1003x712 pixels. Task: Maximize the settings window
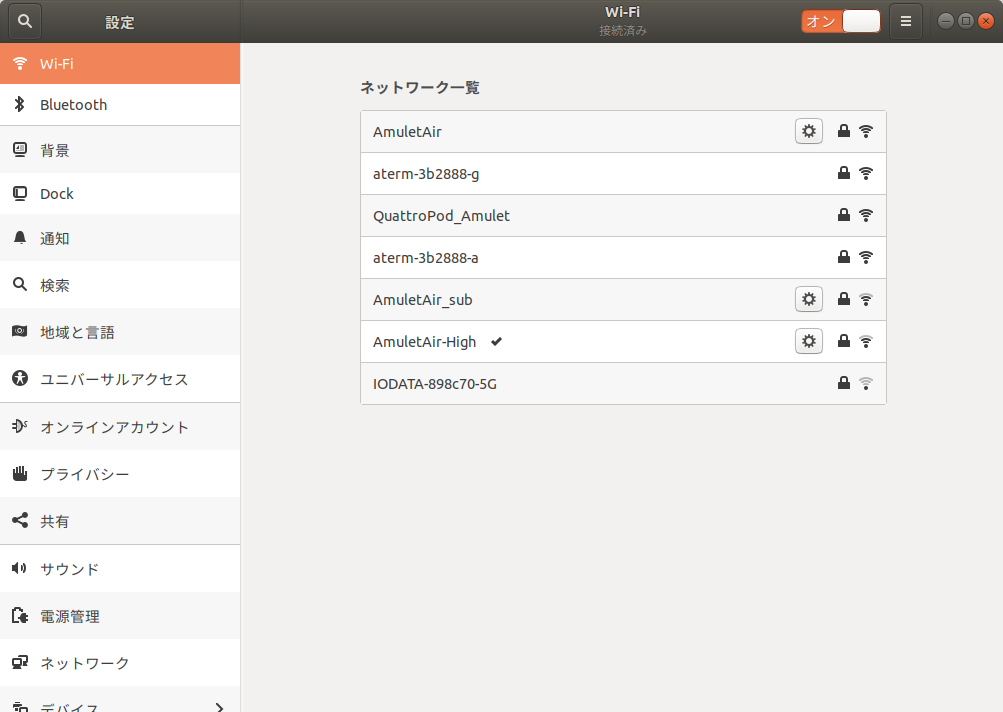tap(966, 21)
